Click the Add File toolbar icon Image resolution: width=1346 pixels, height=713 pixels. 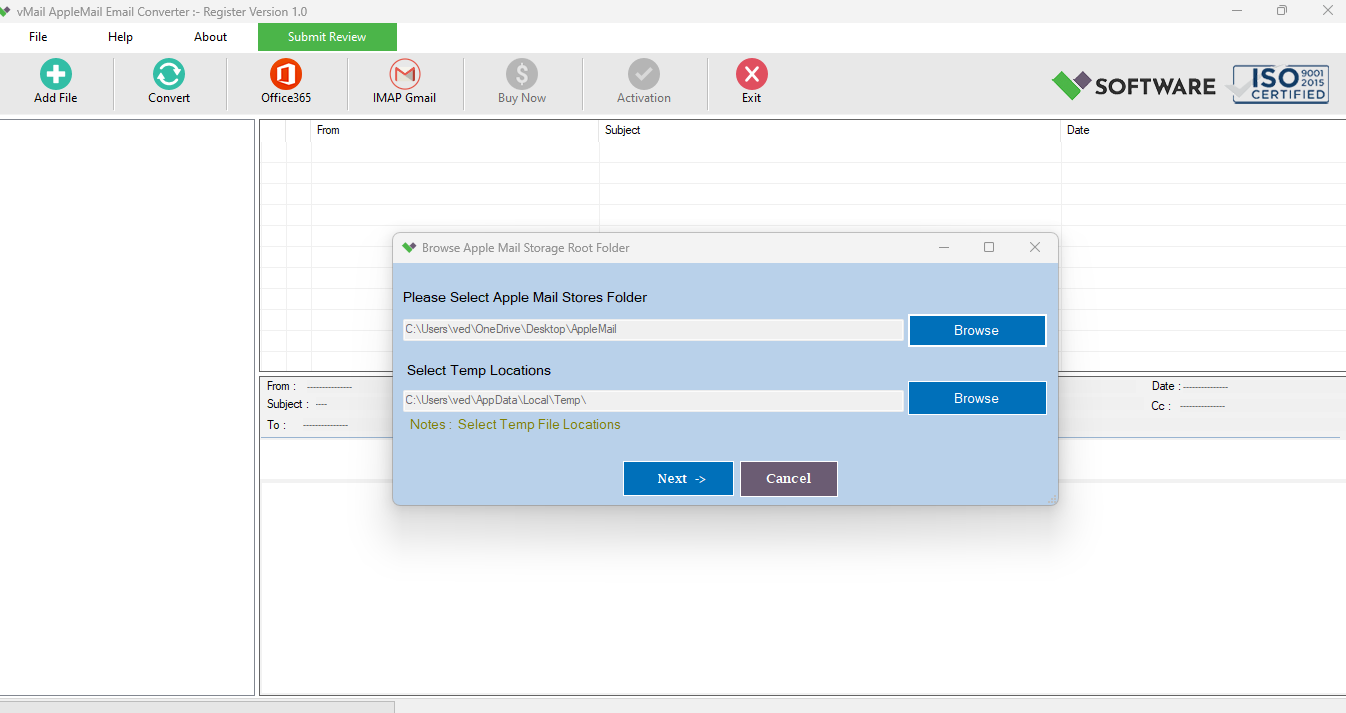56,74
